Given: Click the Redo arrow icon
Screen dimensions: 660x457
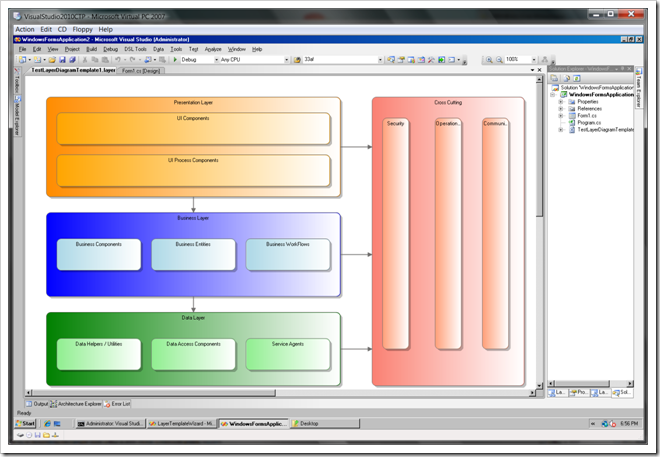Looking at the screenshot, I should [132, 60].
